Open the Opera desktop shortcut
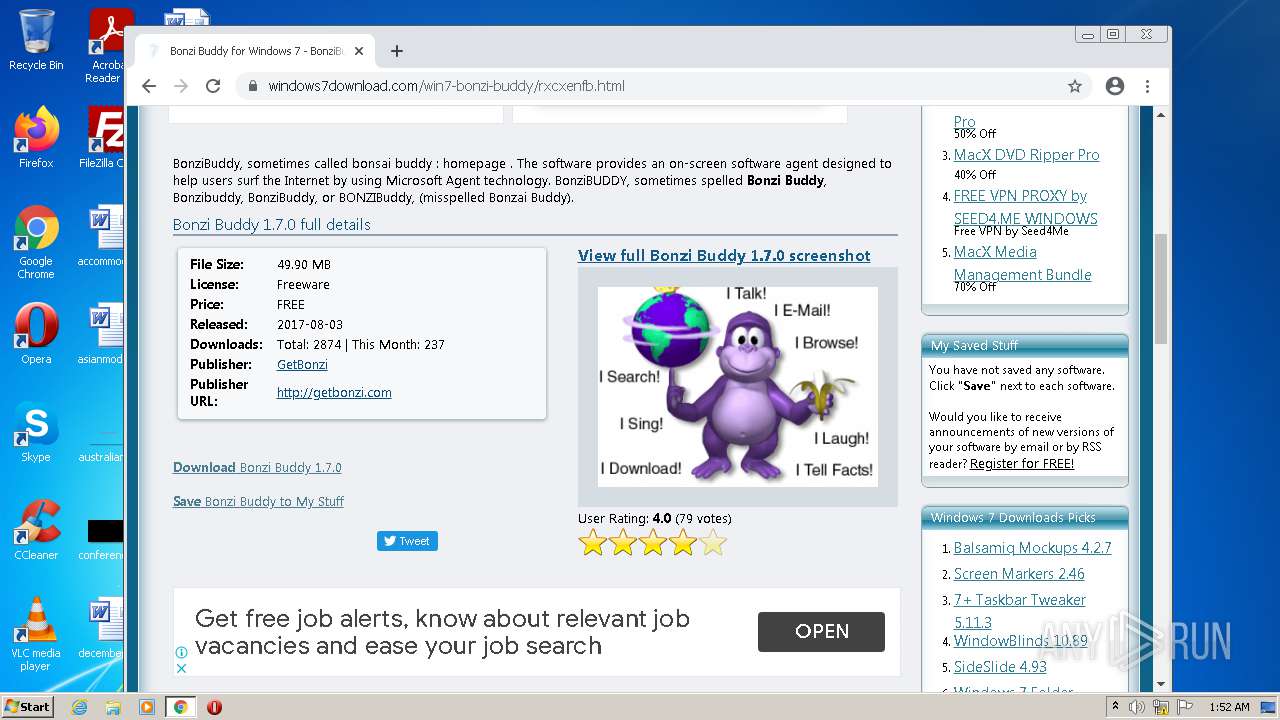Viewport: 1280px width, 720px height. (36, 334)
